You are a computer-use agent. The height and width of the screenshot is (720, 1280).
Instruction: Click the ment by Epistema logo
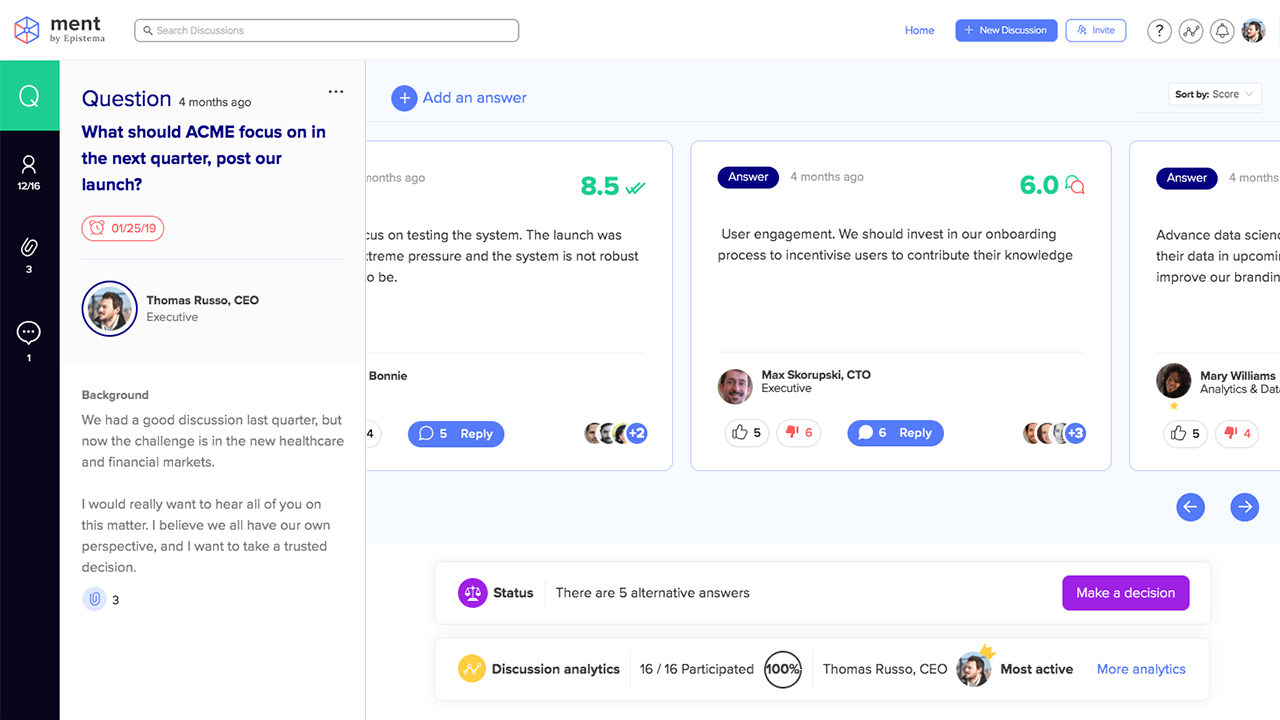(x=57, y=30)
